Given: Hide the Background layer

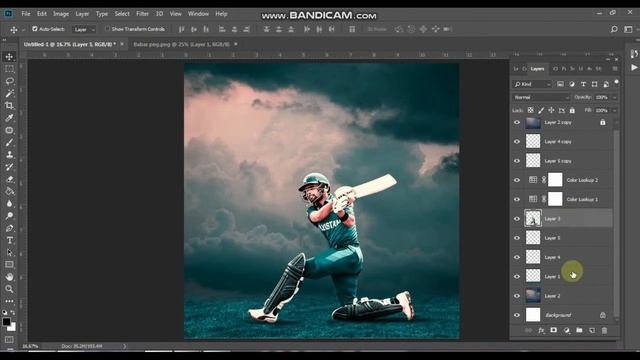Looking at the screenshot, I should point(517,315).
